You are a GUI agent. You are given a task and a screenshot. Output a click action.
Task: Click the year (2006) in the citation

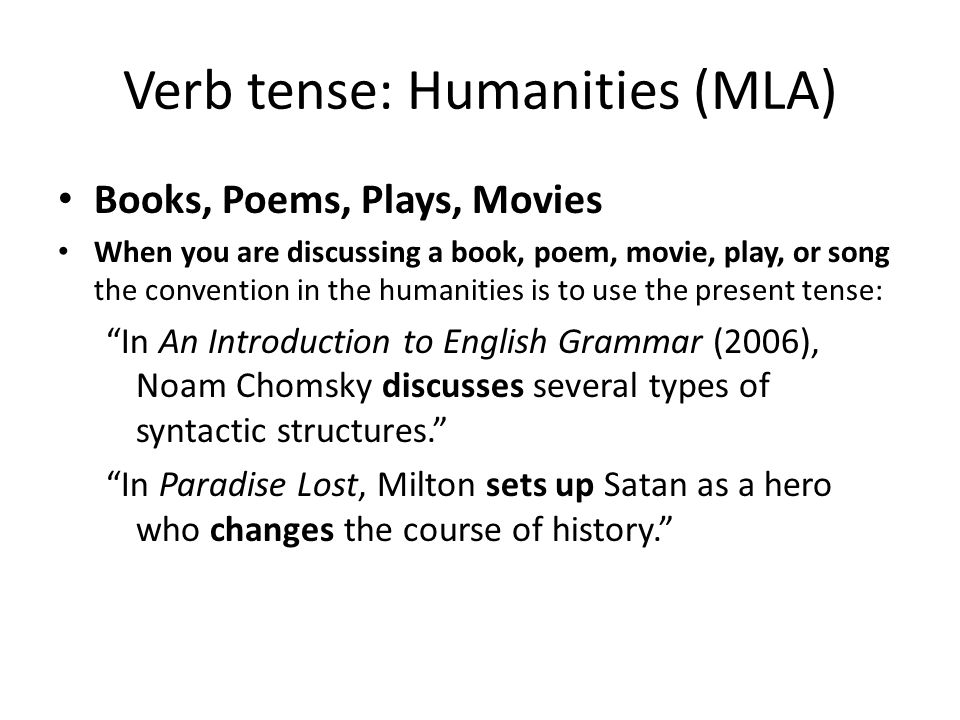point(762,342)
